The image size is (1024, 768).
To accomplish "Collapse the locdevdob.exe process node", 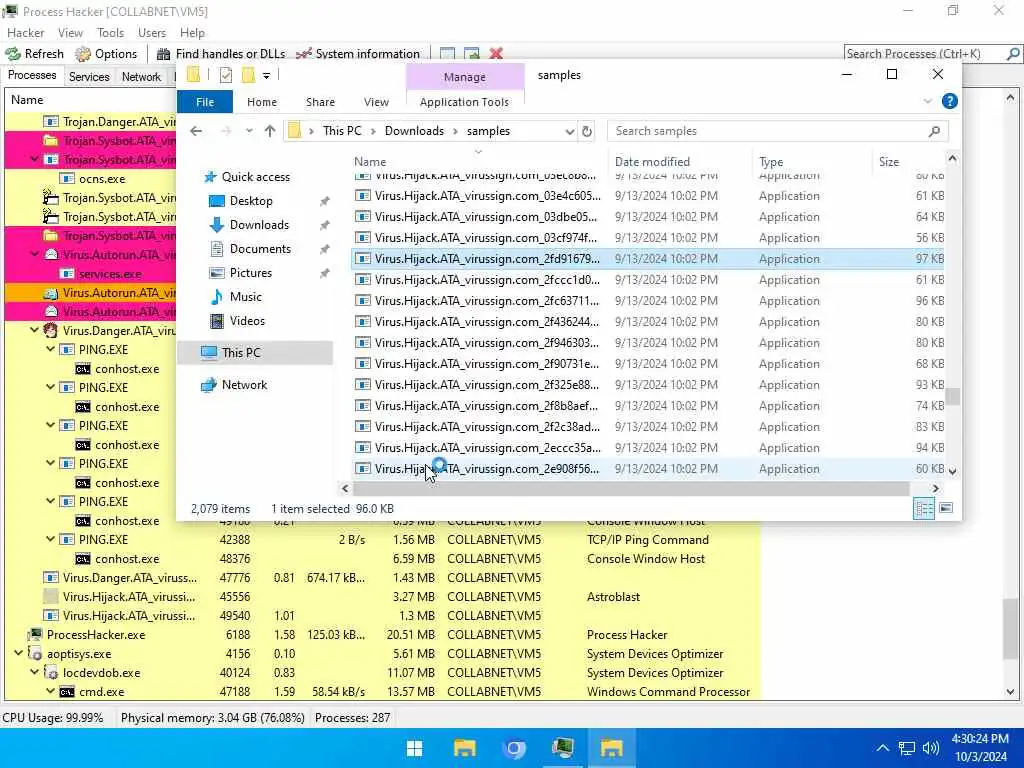I will [x=34, y=672].
